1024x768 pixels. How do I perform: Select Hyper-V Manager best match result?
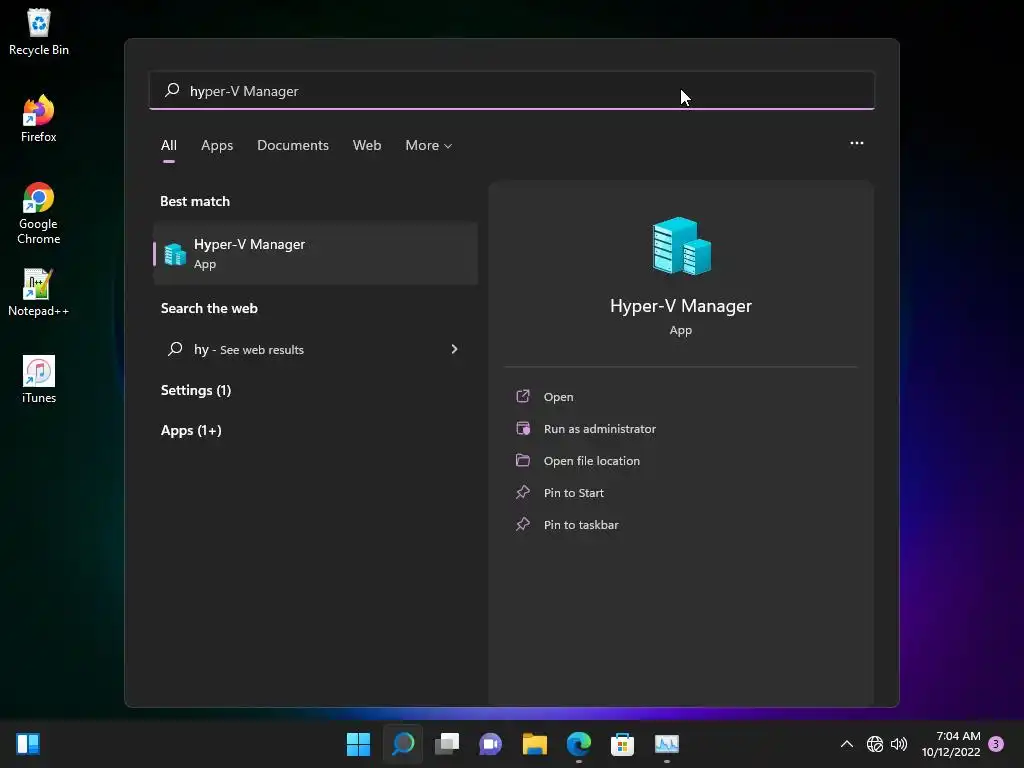pyautogui.click(x=315, y=253)
